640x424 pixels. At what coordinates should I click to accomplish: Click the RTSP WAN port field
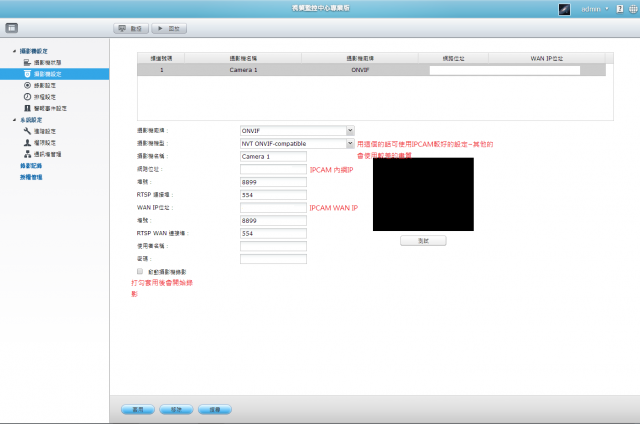tap(273, 233)
